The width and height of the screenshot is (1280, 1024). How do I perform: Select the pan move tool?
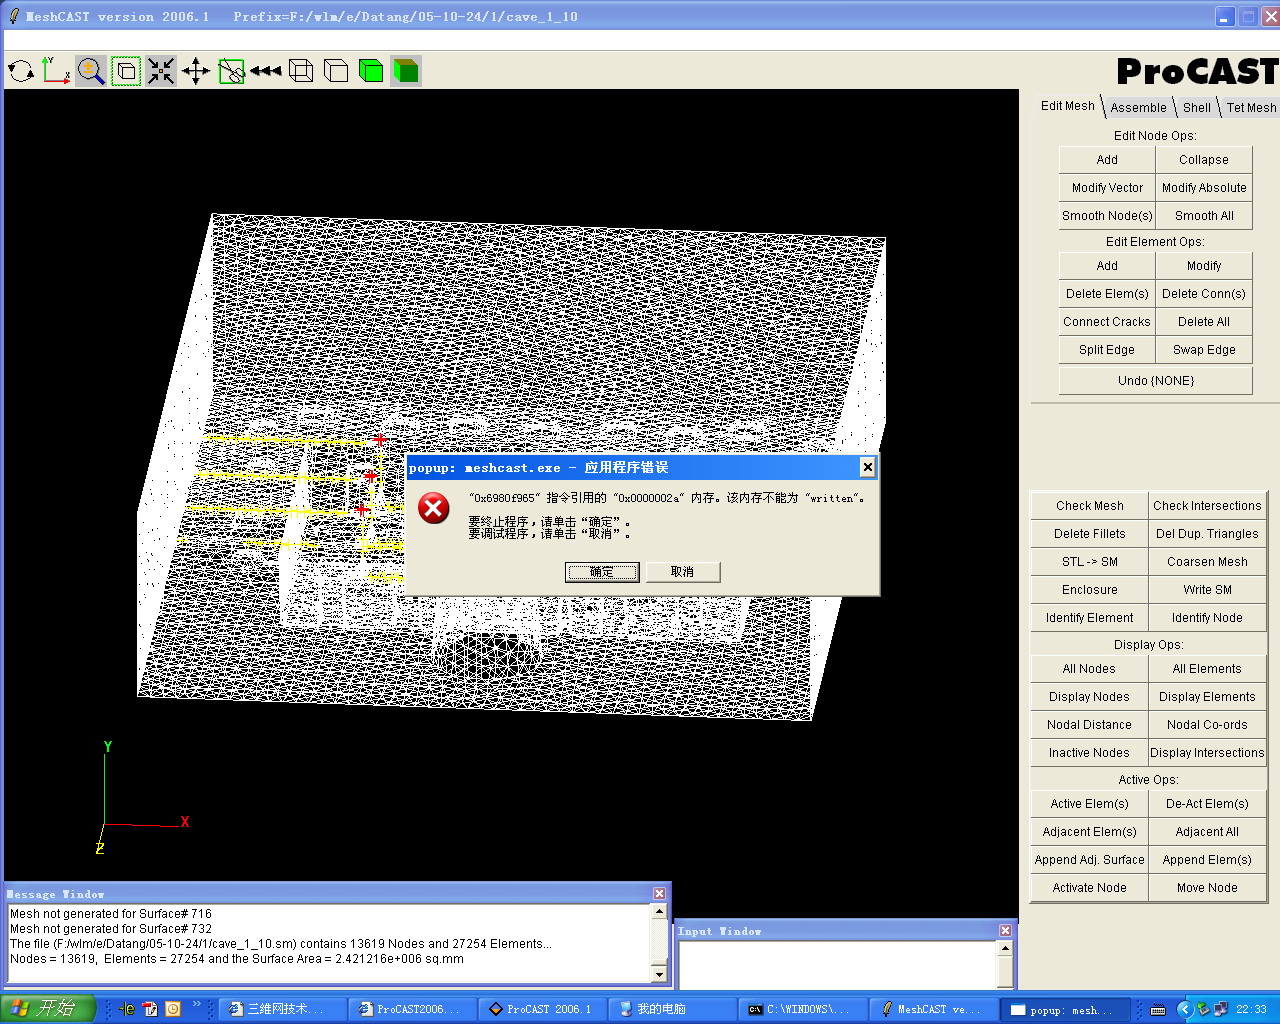pyautogui.click(x=196, y=71)
